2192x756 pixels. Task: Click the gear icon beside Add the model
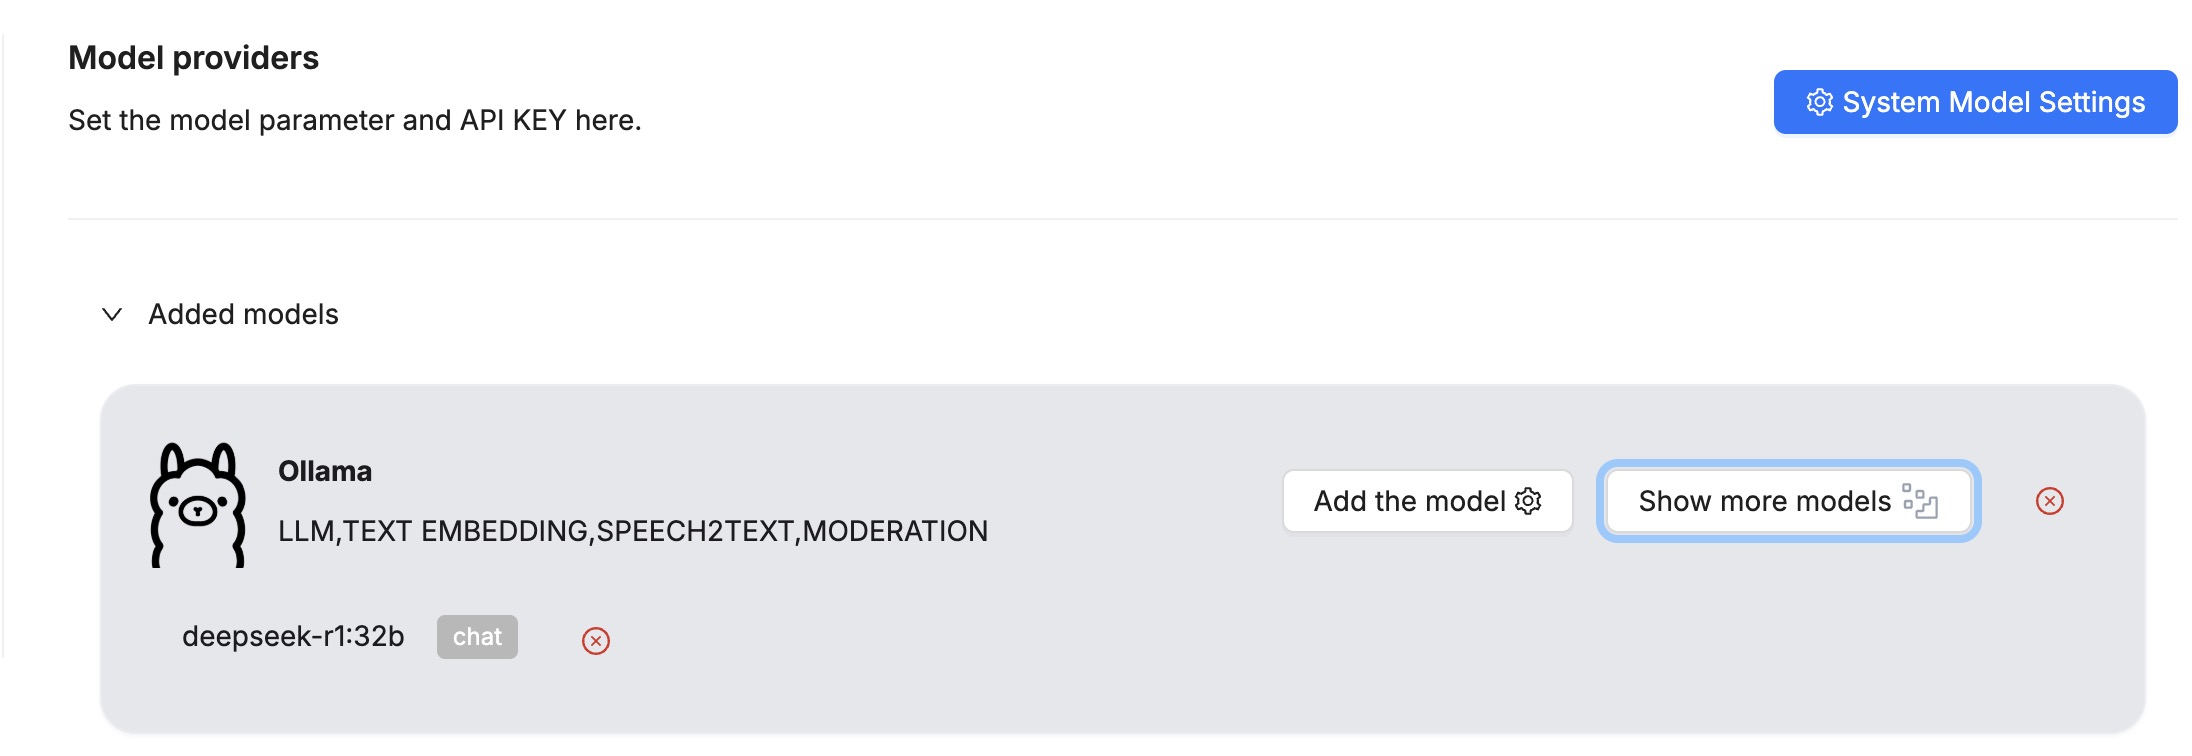coord(1528,501)
